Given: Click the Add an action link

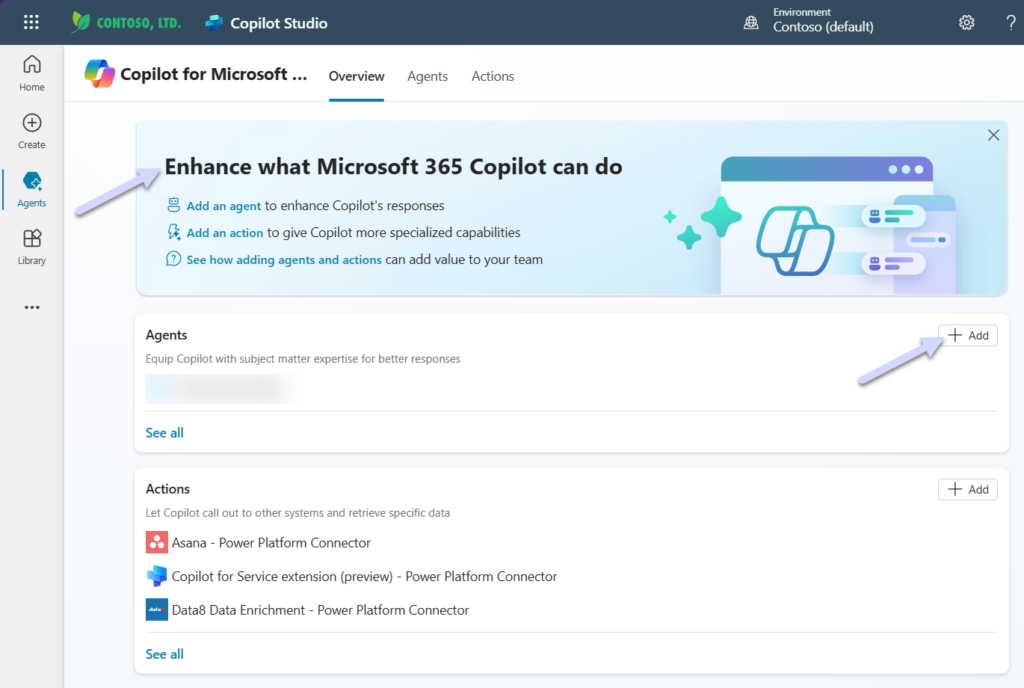Looking at the screenshot, I should 225,232.
